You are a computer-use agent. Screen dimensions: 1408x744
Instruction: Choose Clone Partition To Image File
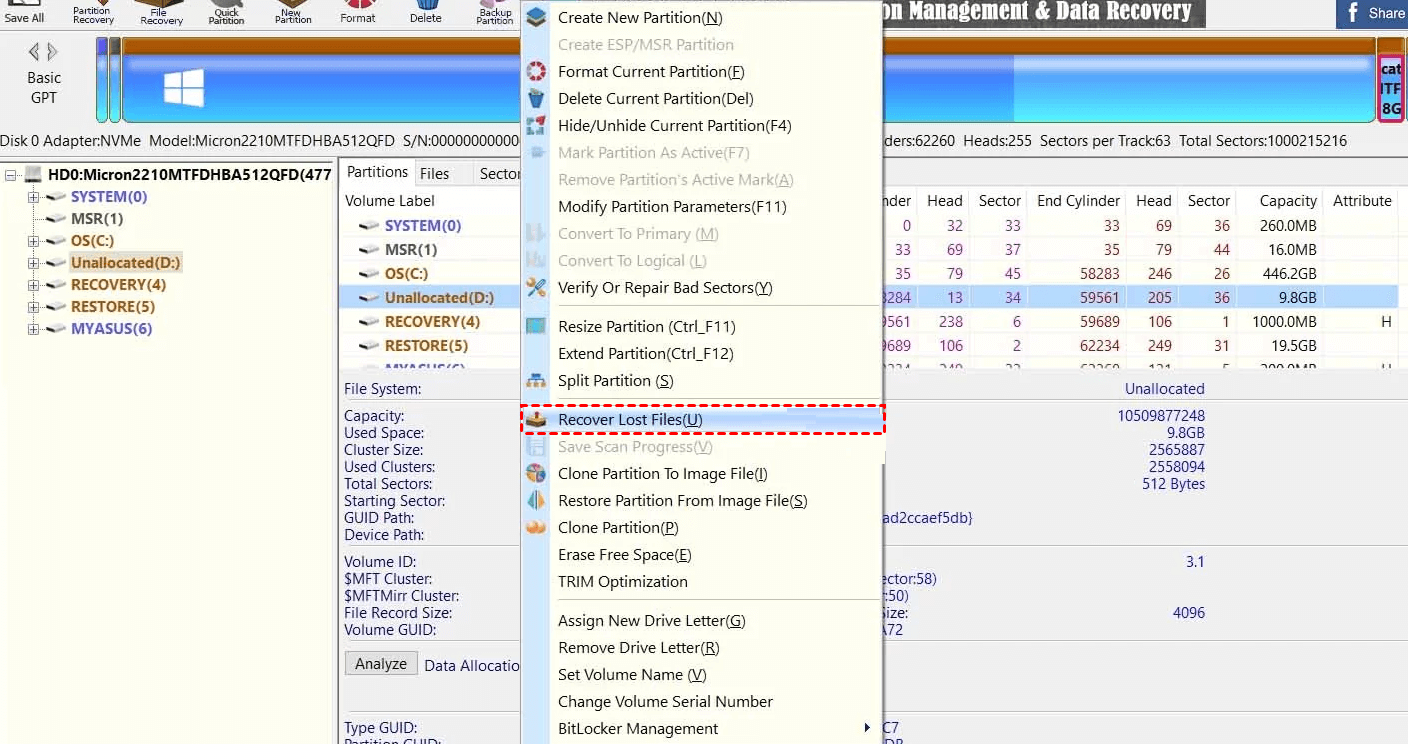[702, 474]
